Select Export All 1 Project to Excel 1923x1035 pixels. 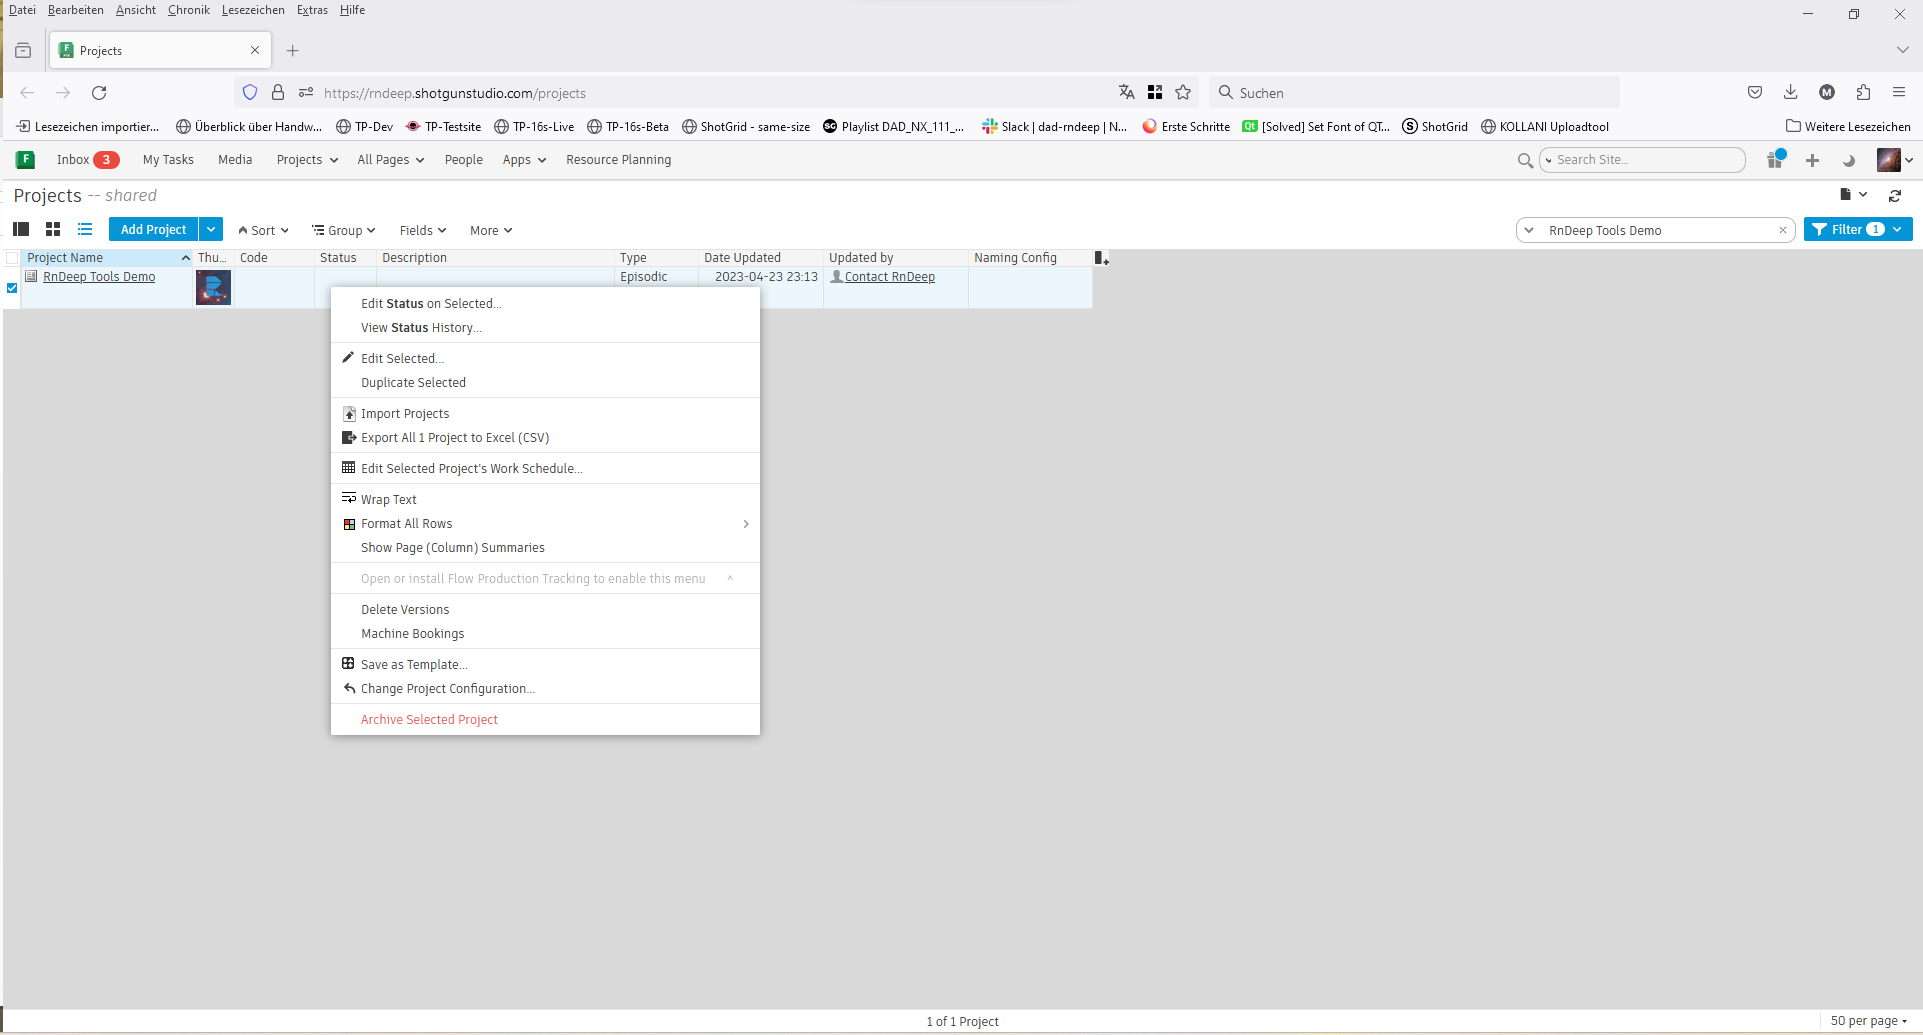[454, 438]
